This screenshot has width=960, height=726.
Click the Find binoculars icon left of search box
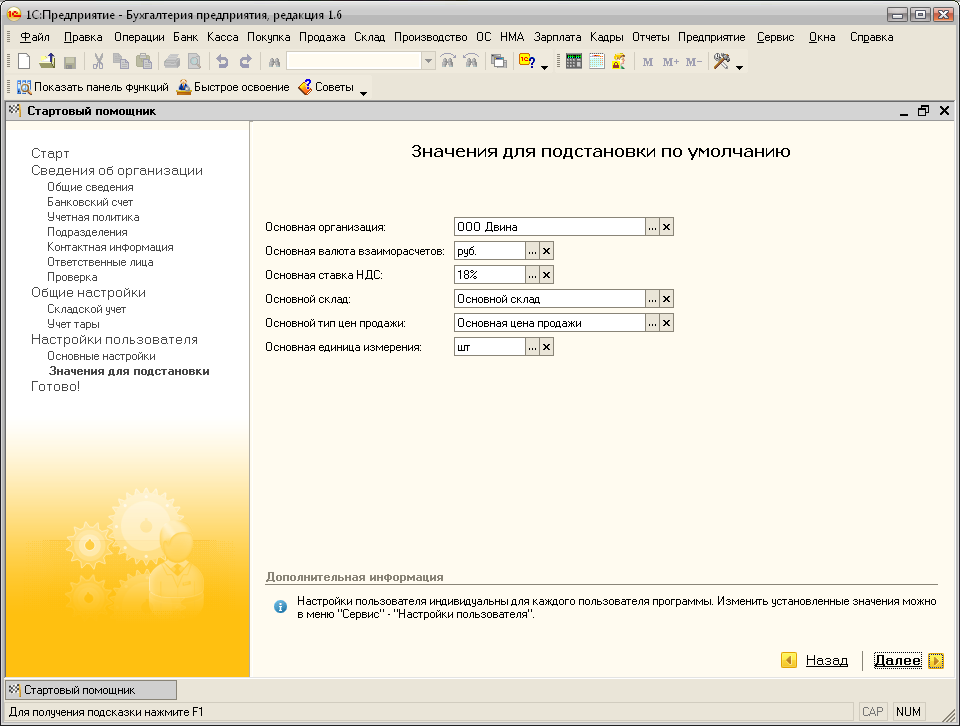[x=274, y=62]
